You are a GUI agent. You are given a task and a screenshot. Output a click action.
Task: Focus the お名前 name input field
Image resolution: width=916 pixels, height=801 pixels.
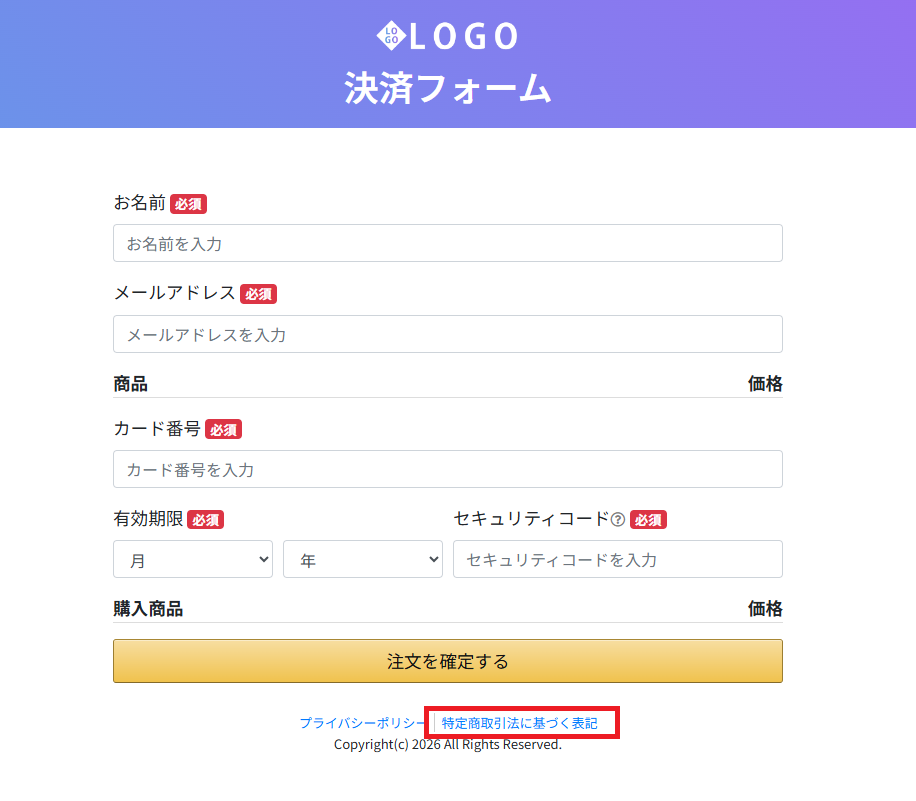pyautogui.click(x=447, y=243)
